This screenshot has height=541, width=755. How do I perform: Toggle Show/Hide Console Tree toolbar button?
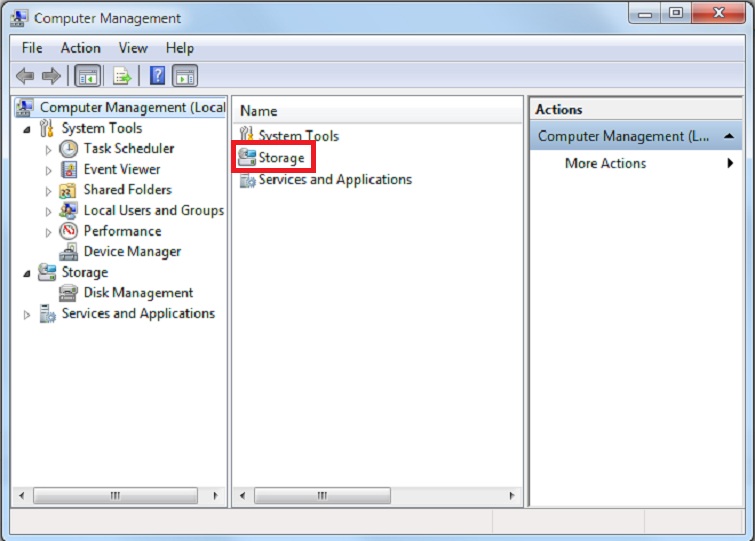[x=88, y=76]
